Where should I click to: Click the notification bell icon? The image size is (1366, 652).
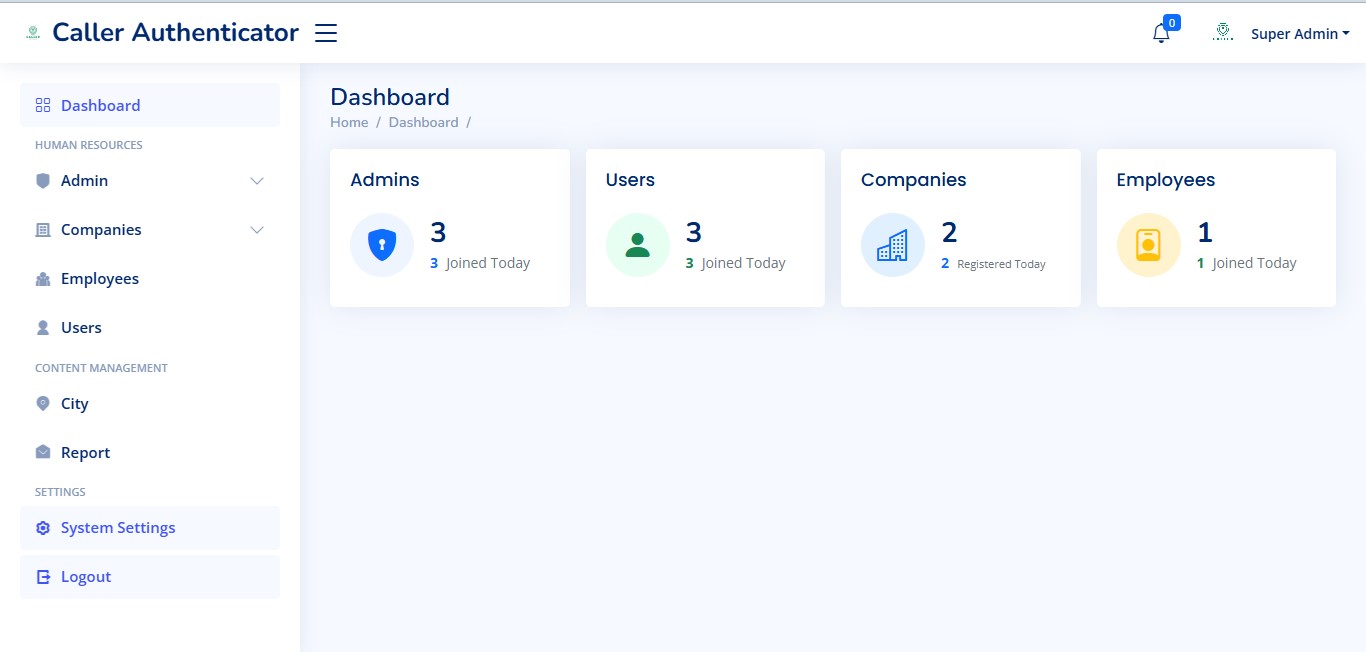click(x=1160, y=33)
